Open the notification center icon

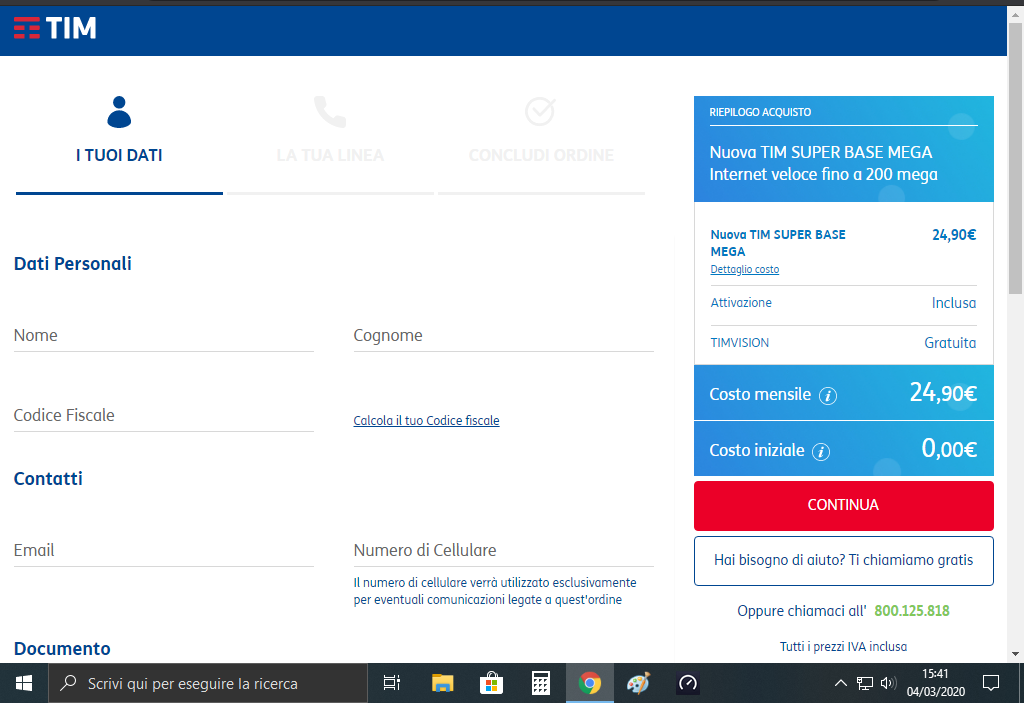(x=991, y=683)
